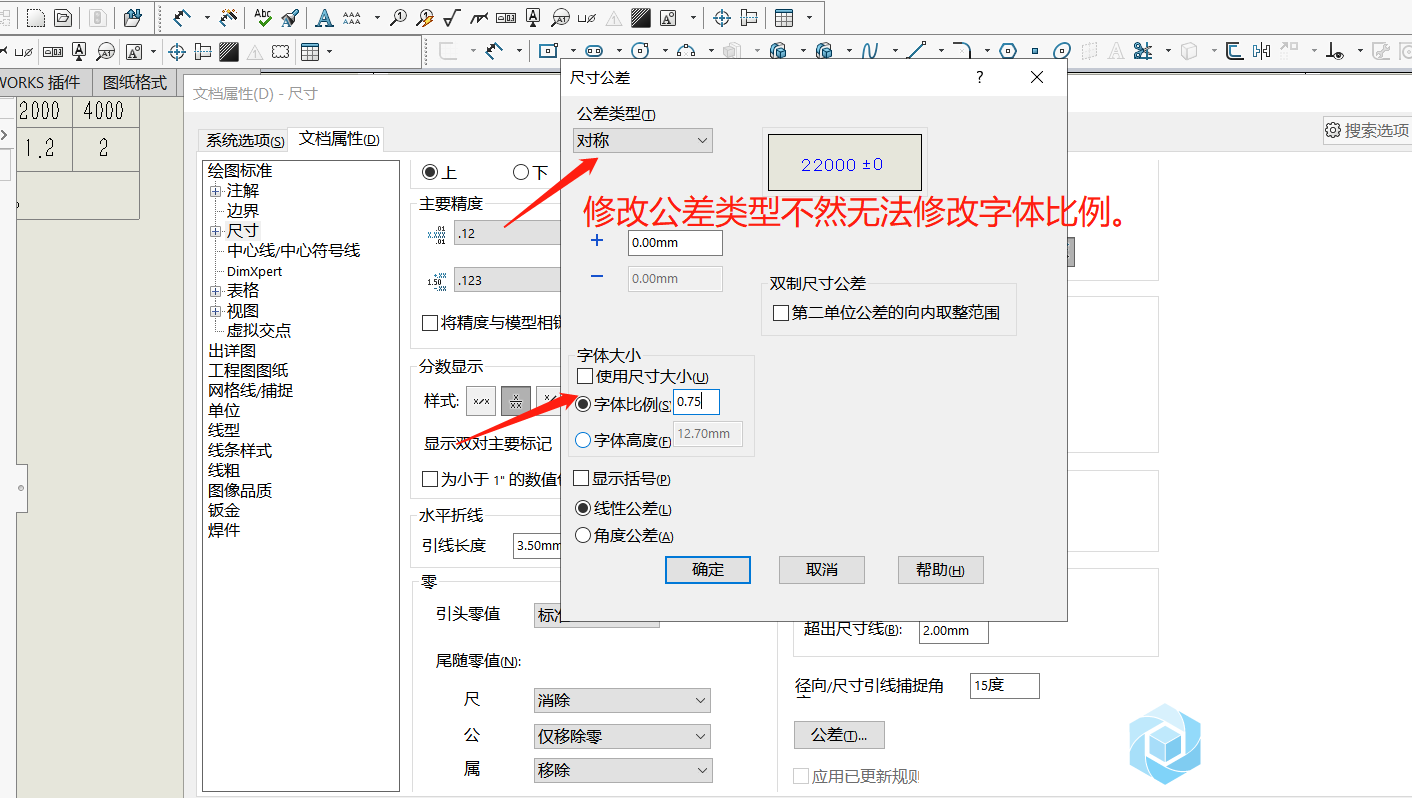Select the 字体比例 radio button
The height and width of the screenshot is (798, 1412).
[x=584, y=404]
